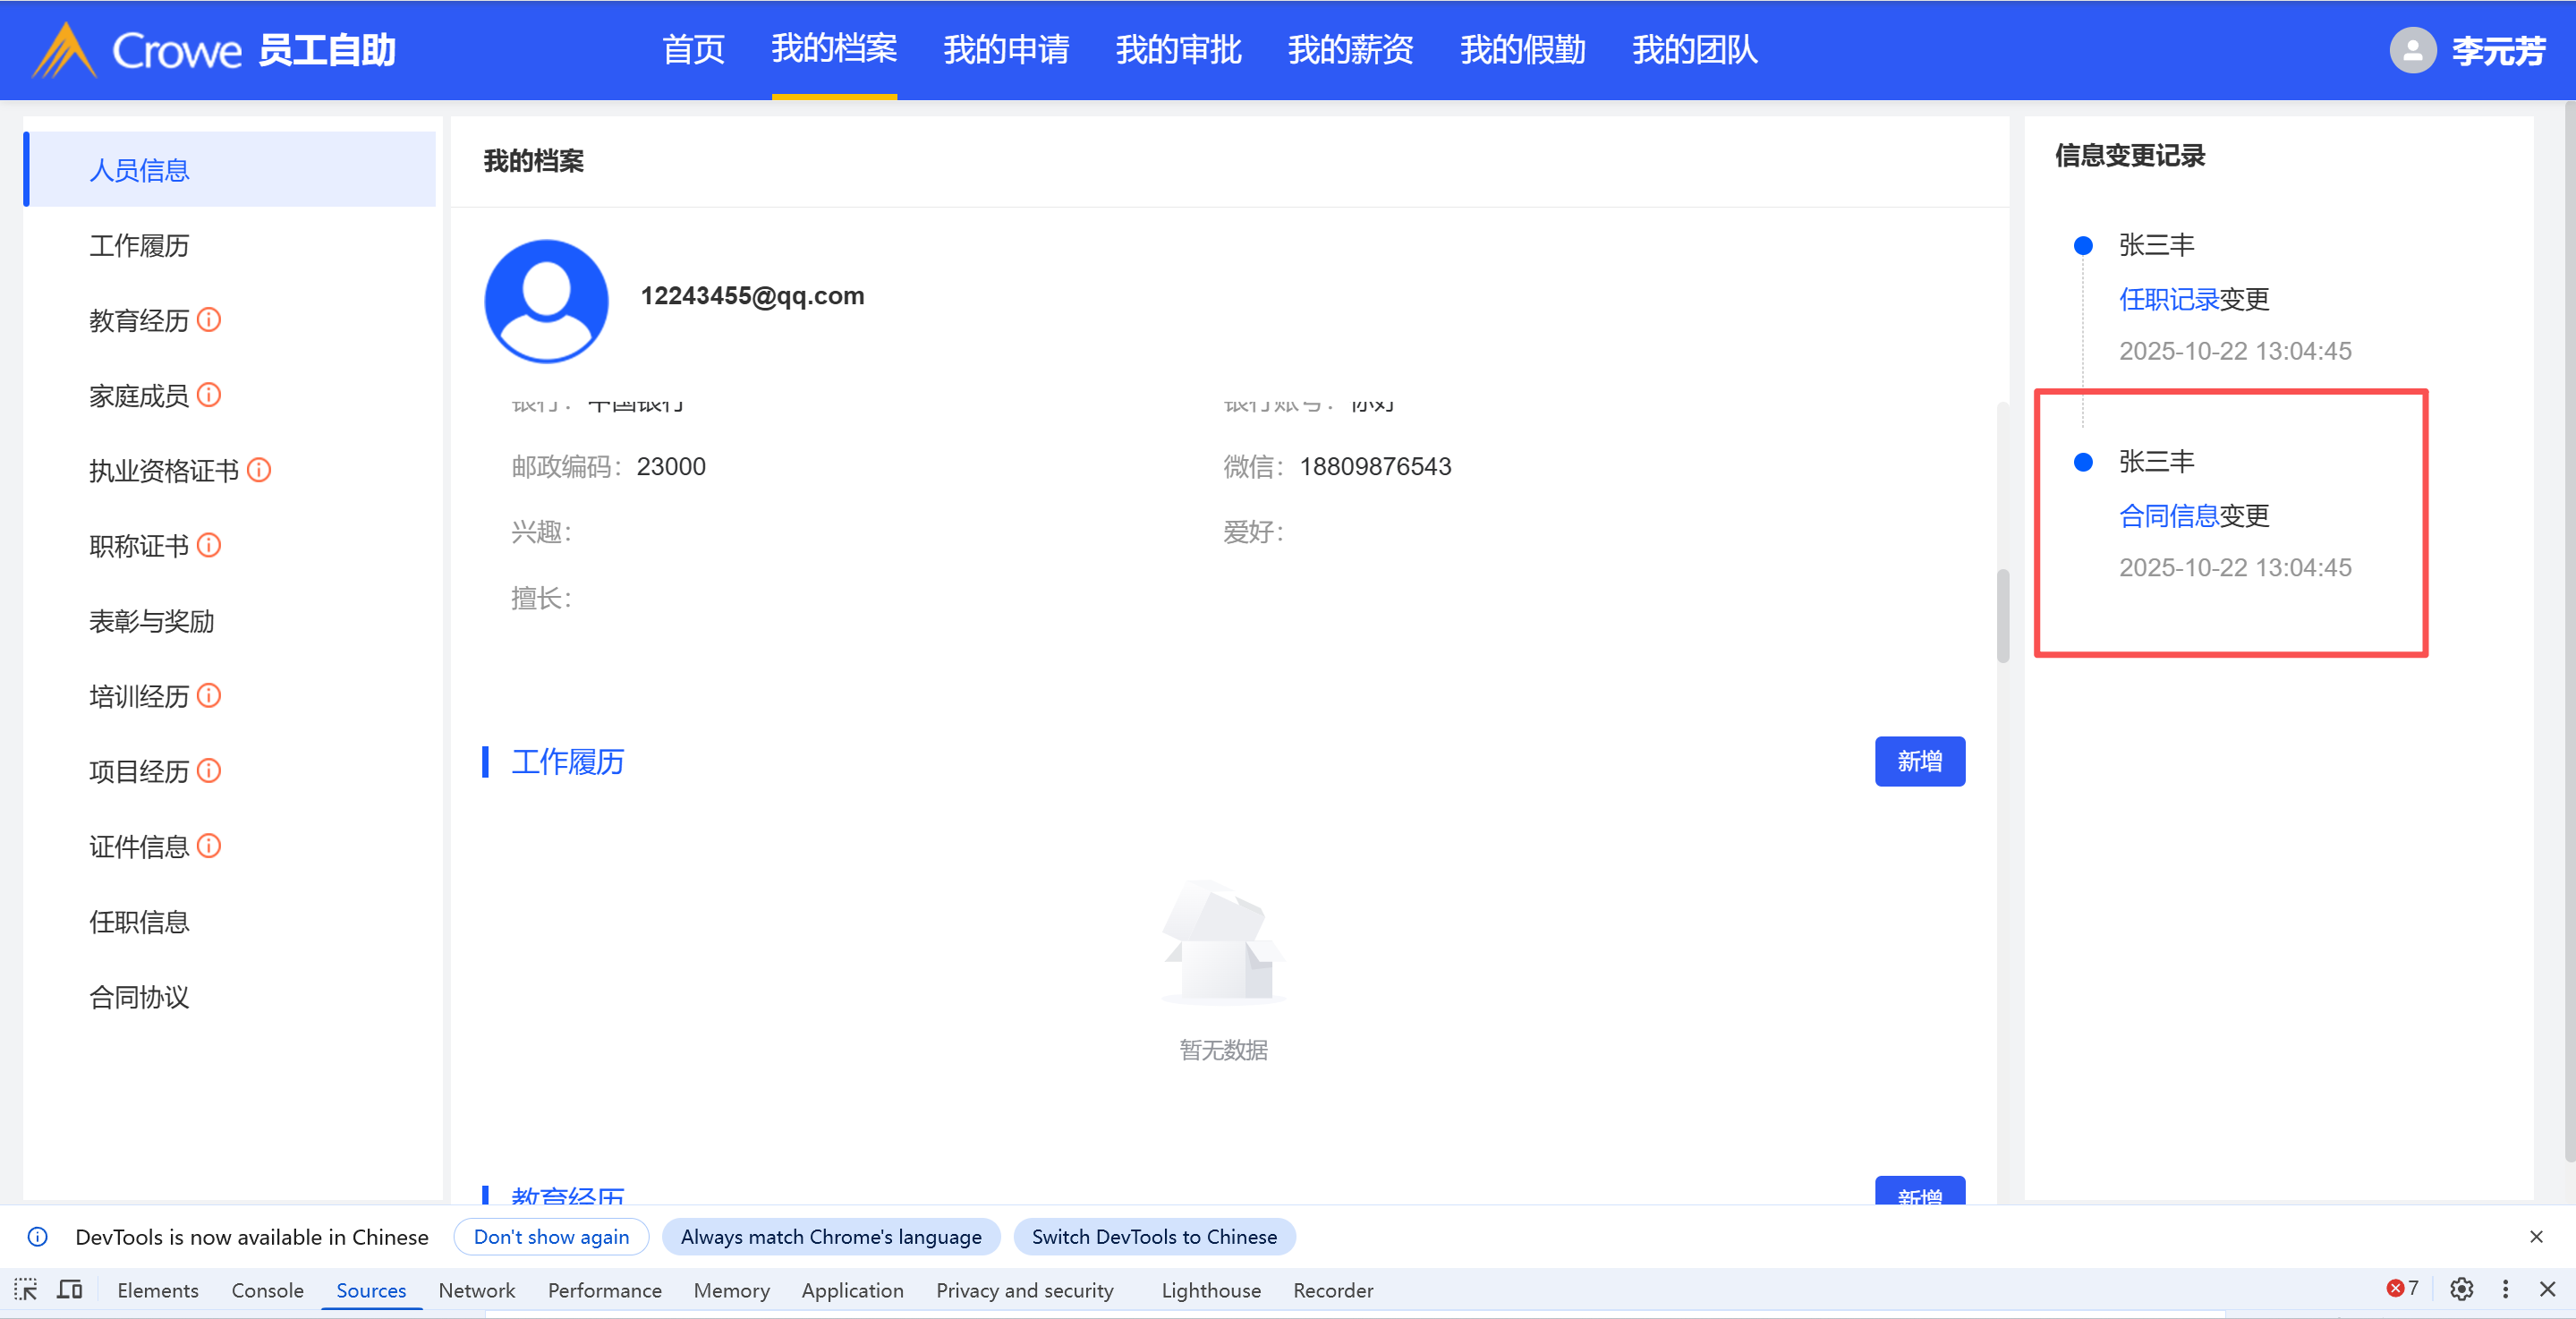Select 合同协议 in the left sidebar

click(x=139, y=996)
